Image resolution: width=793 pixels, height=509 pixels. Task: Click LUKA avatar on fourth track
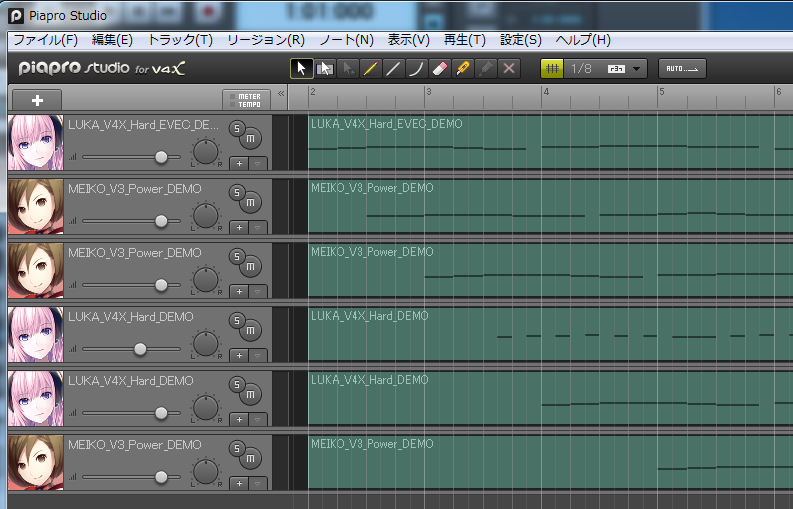tap(35, 334)
